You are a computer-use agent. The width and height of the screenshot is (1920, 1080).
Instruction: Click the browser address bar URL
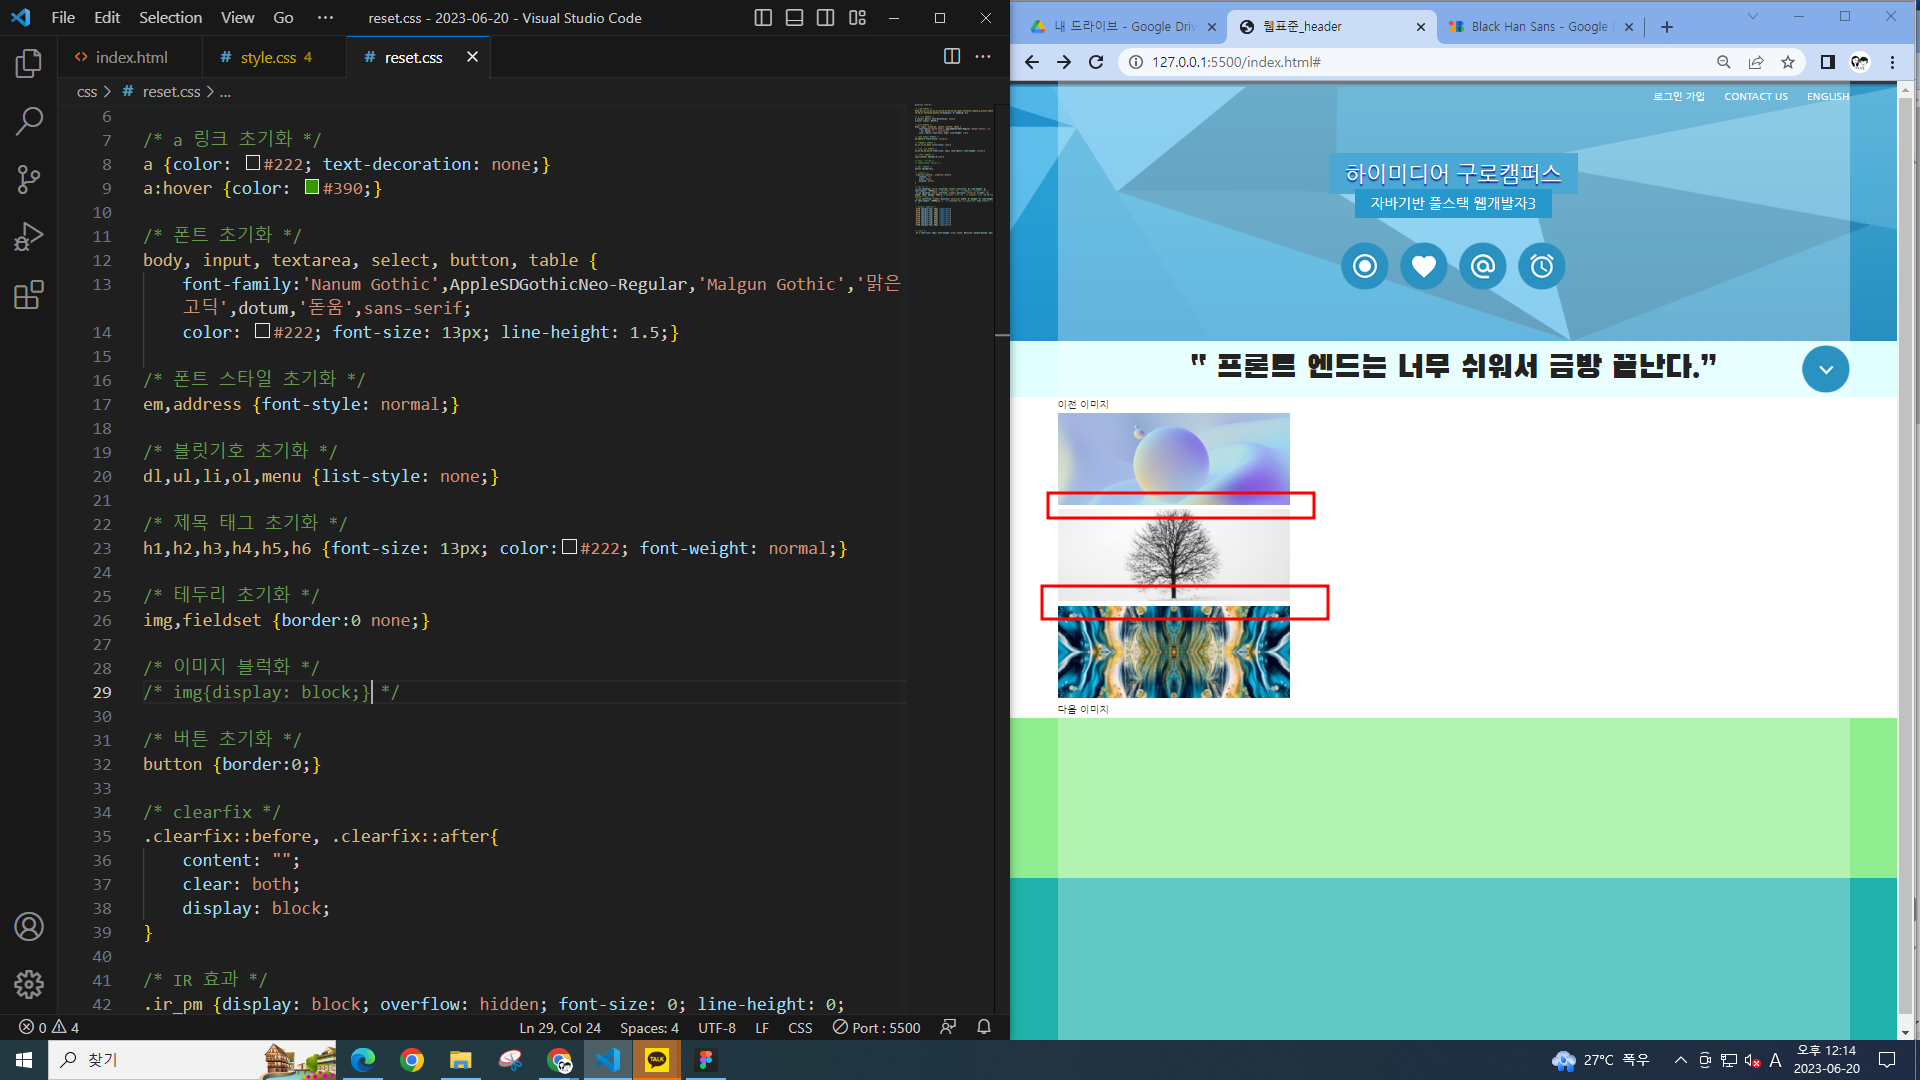coord(1236,62)
